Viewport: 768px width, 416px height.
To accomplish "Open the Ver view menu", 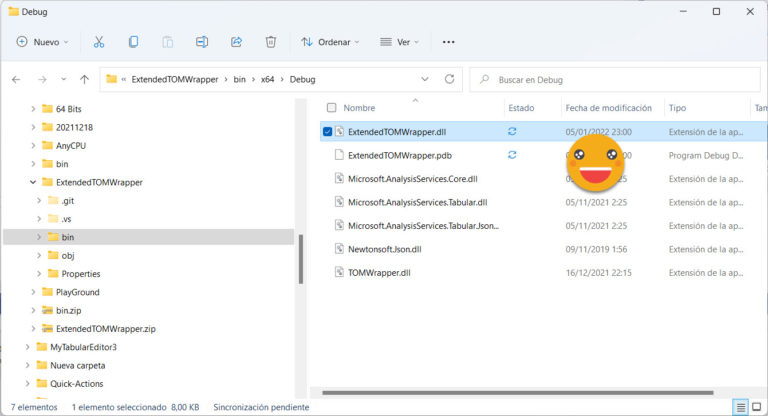I will pos(401,42).
